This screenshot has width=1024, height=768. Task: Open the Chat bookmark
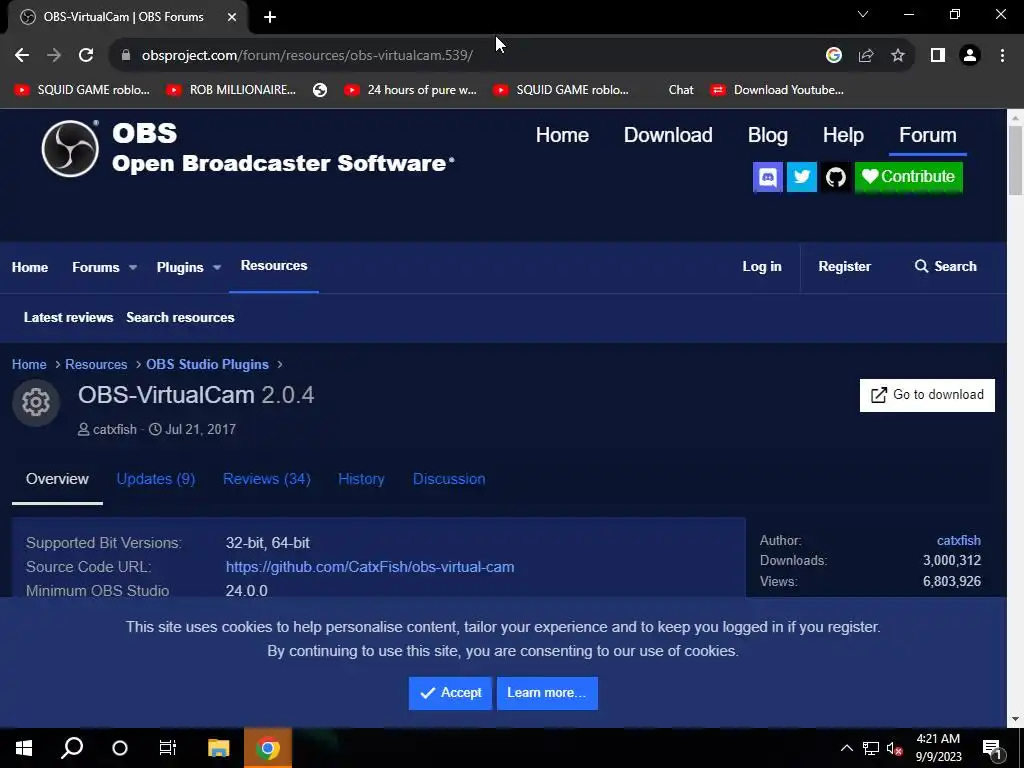(x=680, y=90)
